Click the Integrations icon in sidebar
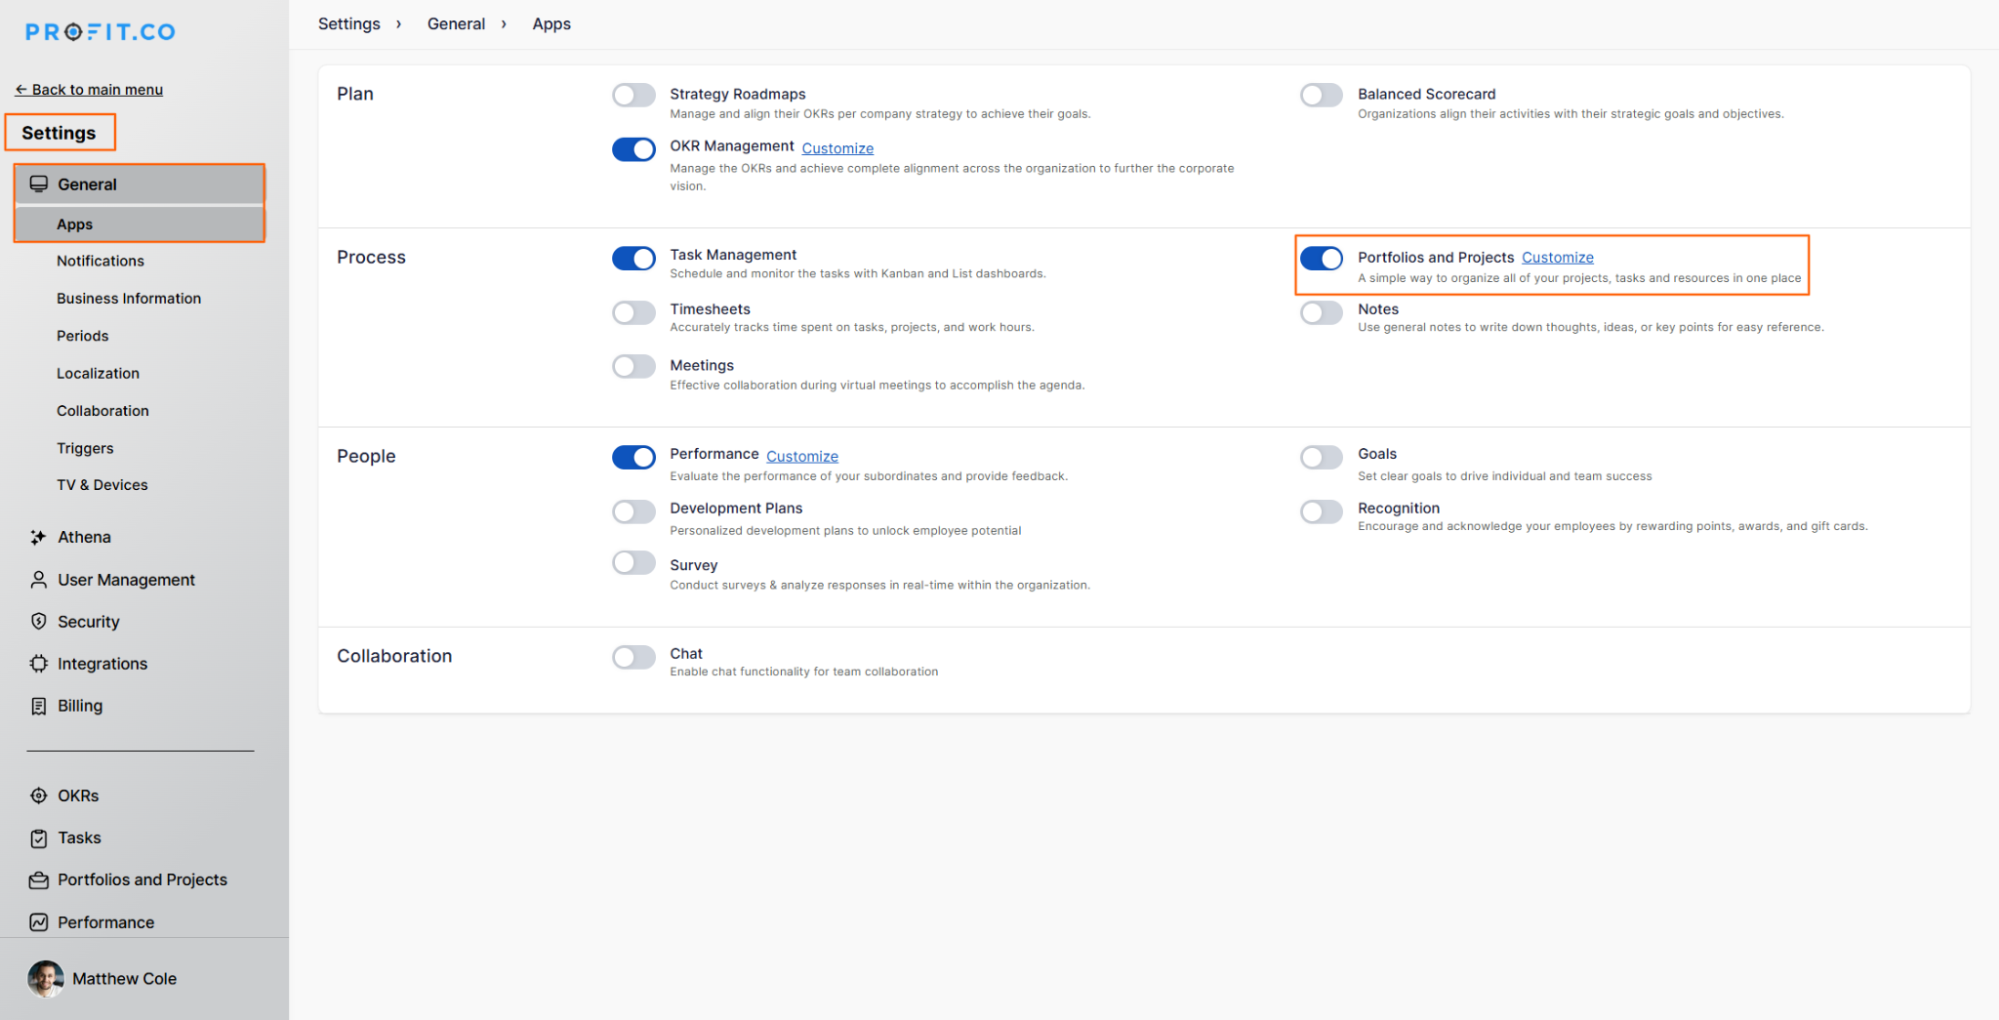 (x=38, y=664)
